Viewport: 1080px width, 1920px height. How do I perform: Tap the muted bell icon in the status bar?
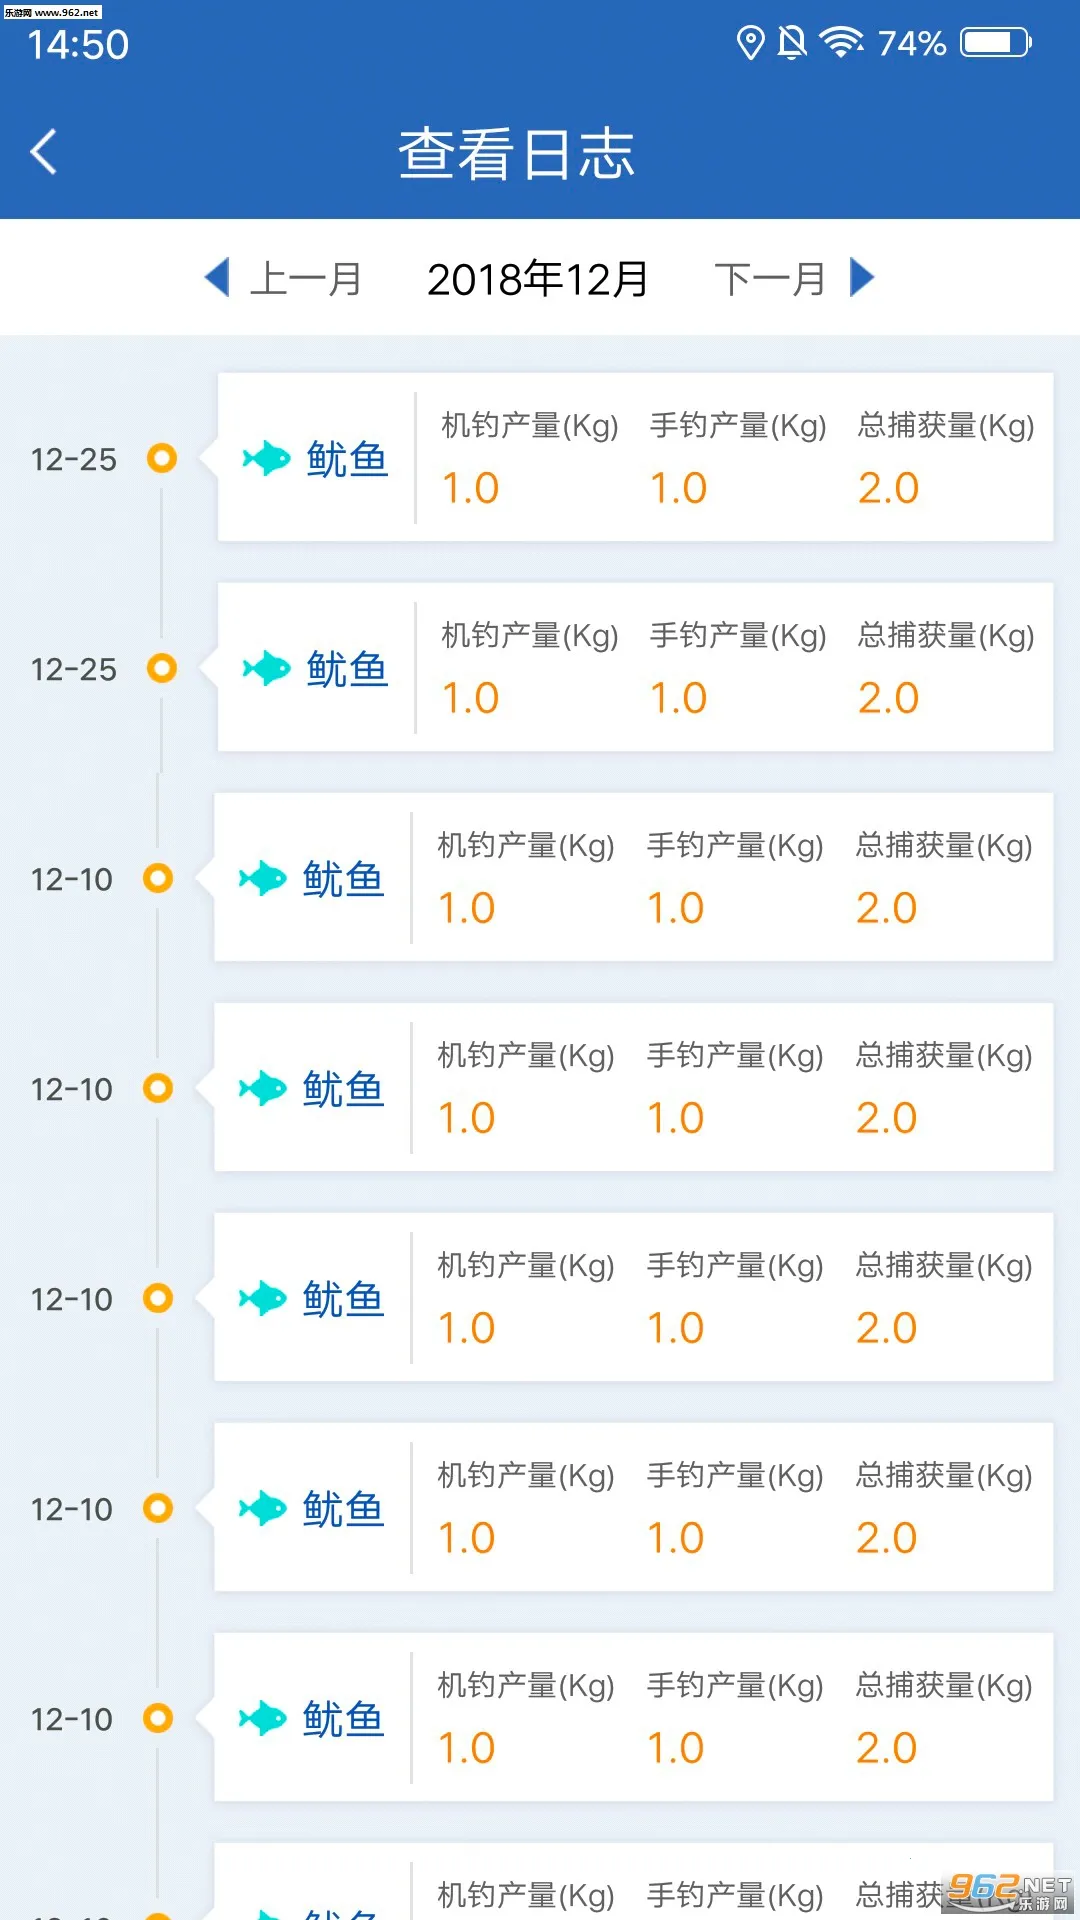(x=792, y=43)
